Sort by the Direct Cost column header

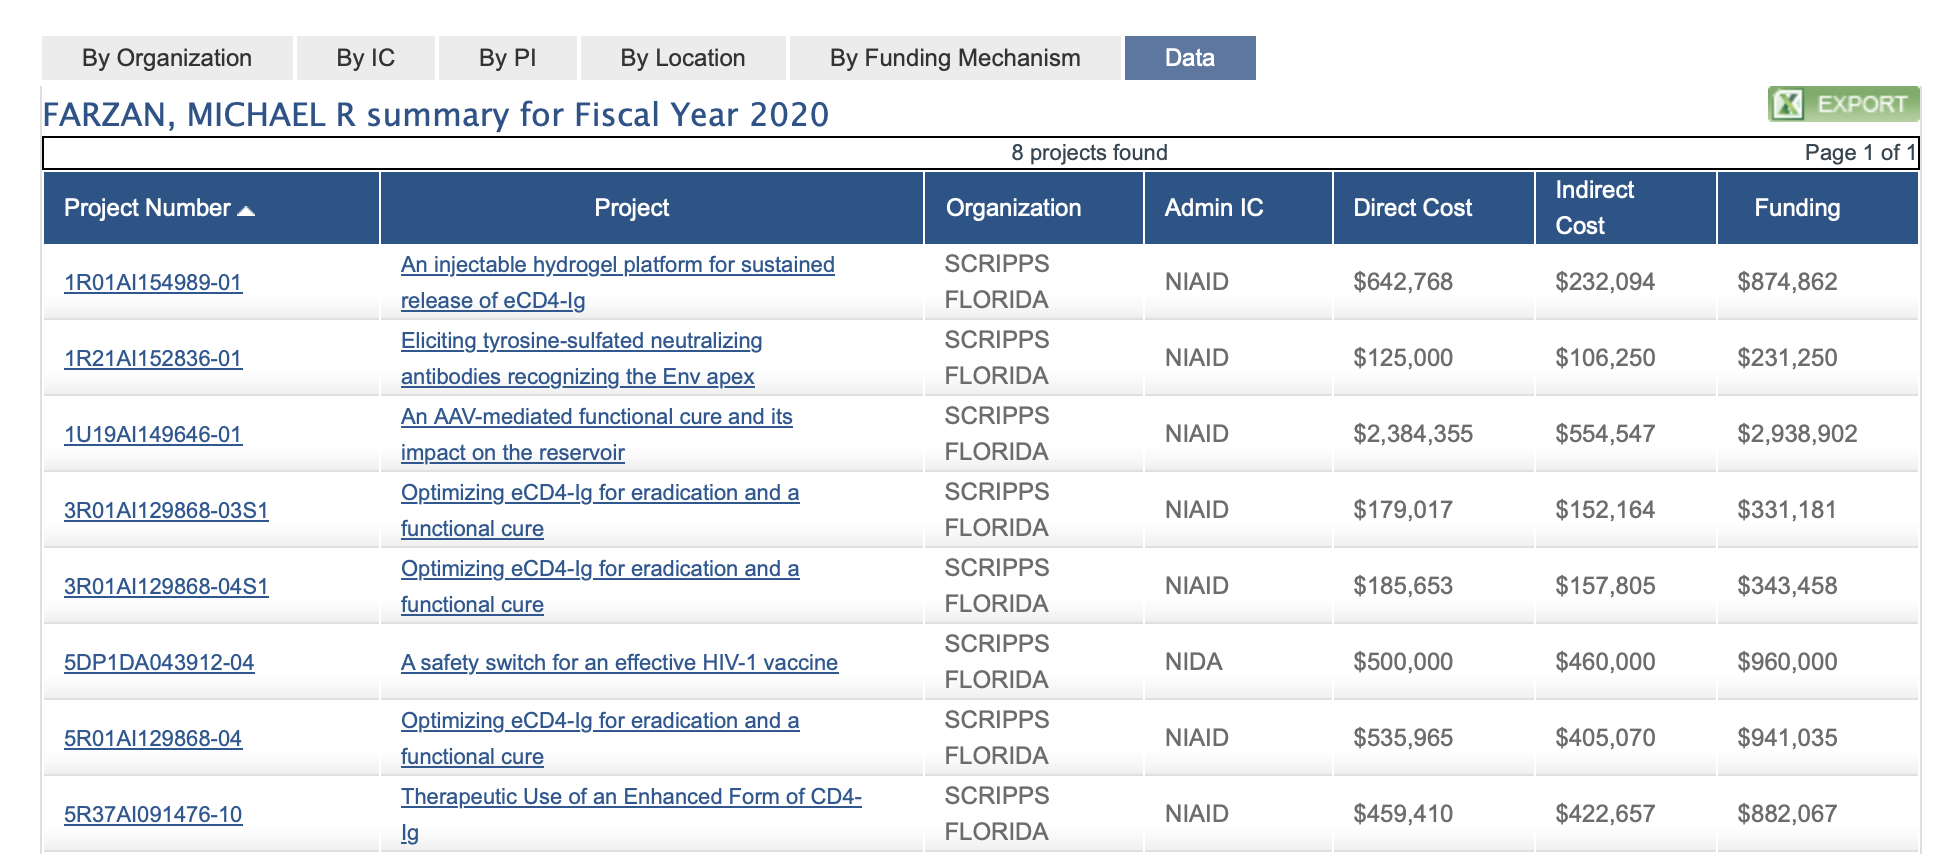click(1412, 208)
